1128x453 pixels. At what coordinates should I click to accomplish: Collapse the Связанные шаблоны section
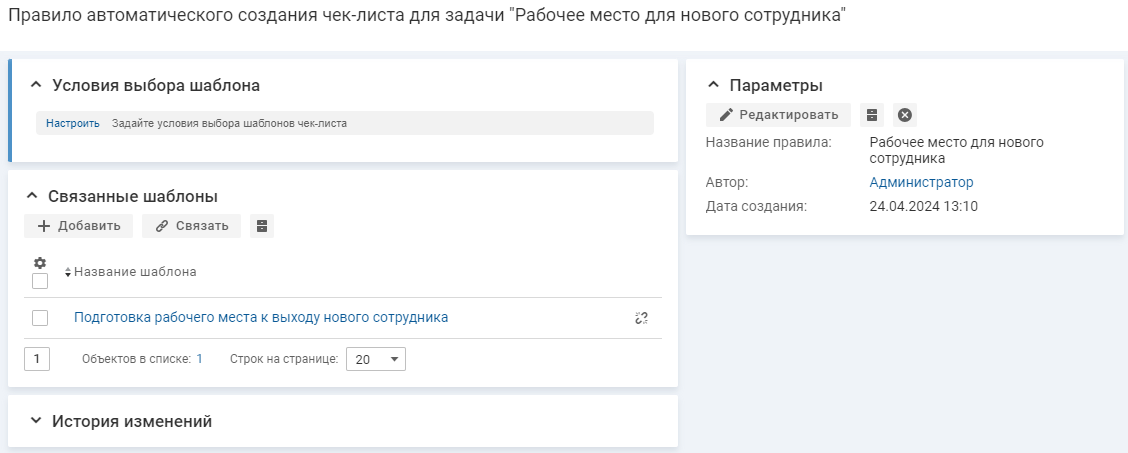[x=32, y=196]
